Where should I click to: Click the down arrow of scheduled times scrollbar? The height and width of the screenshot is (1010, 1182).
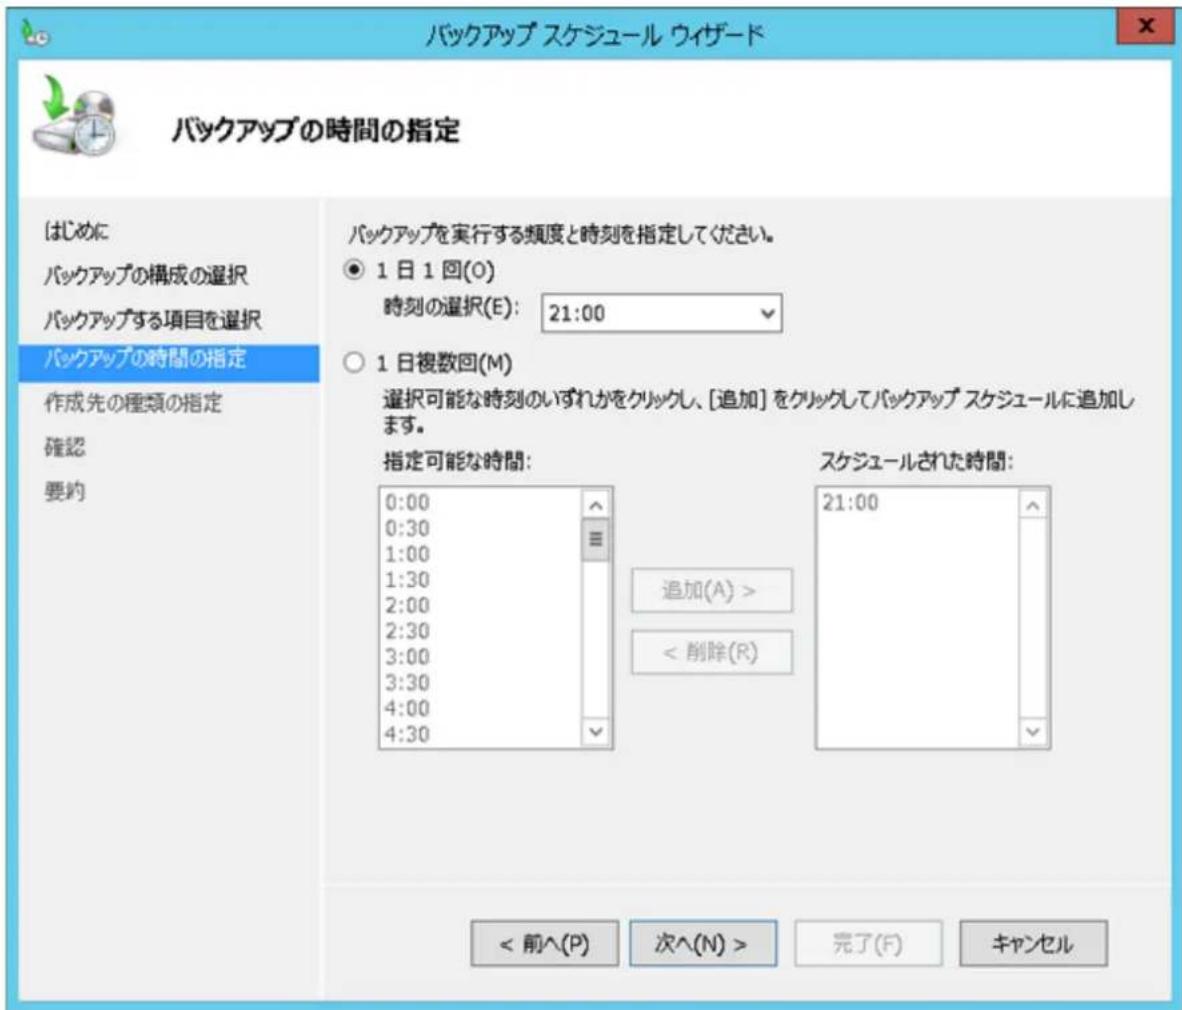(1033, 731)
